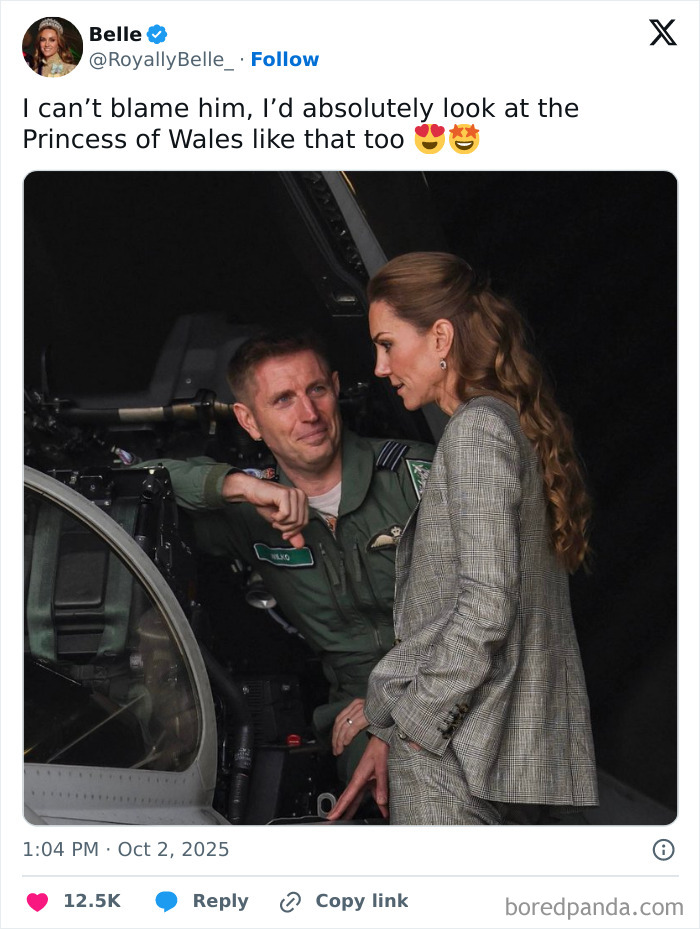Like the post using the heart icon
This screenshot has height=929, width=700.
tap(37, 901)
